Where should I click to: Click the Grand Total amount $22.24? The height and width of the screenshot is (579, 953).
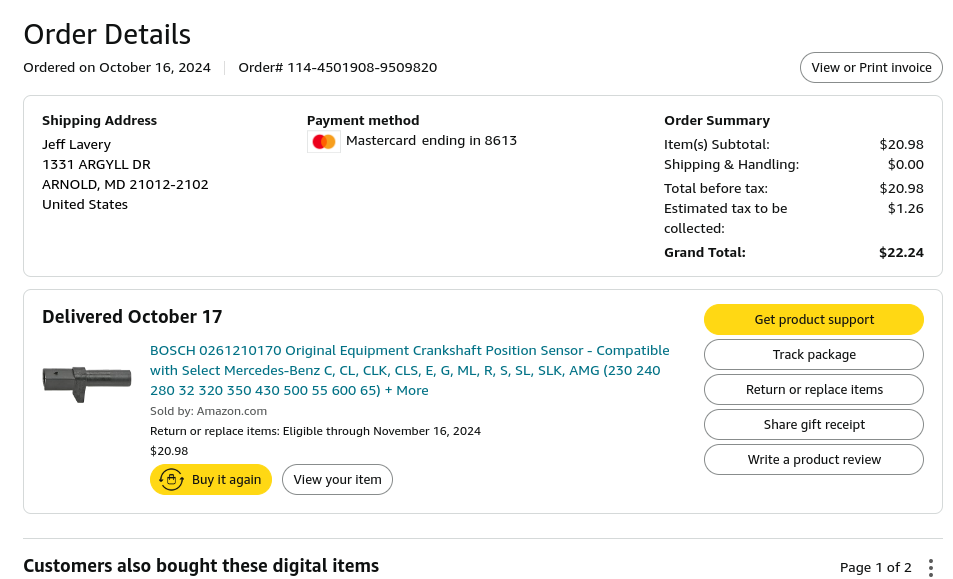coord(901,253)
